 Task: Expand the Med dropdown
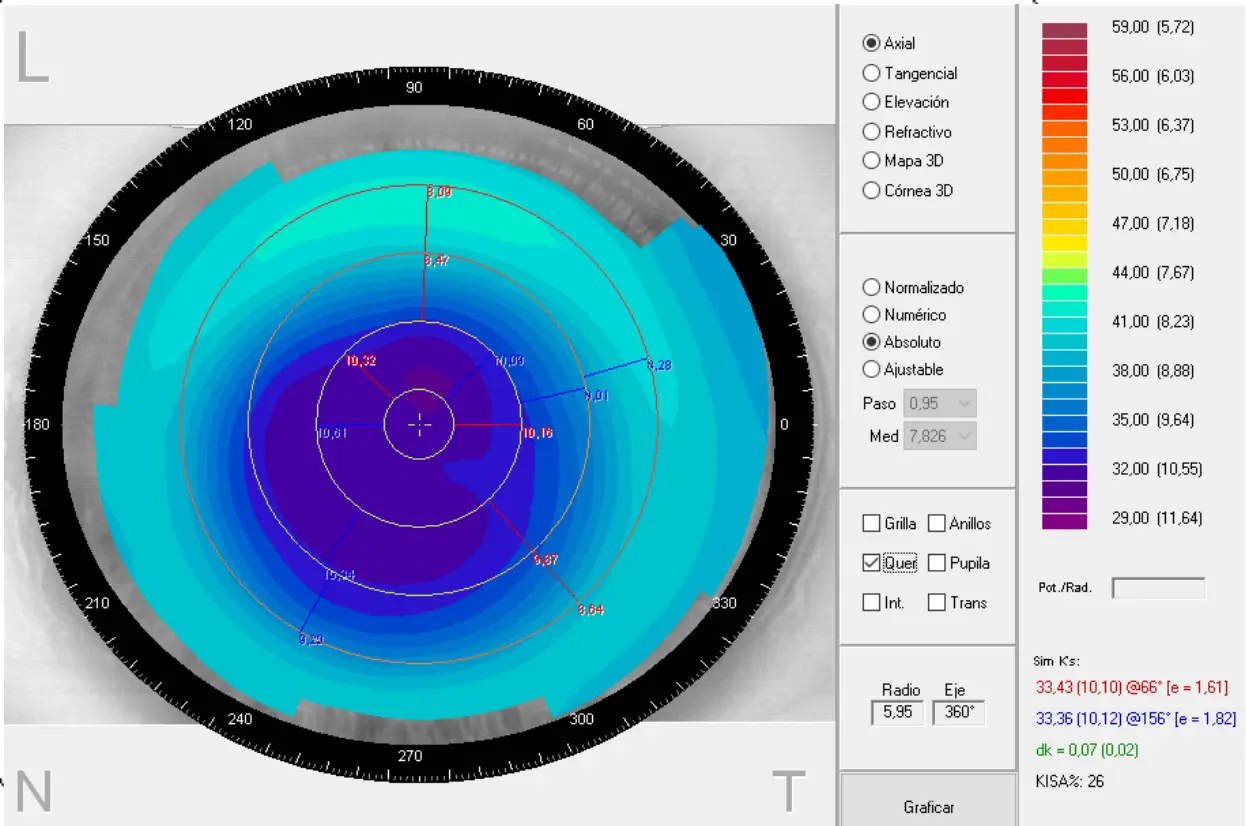964,437
